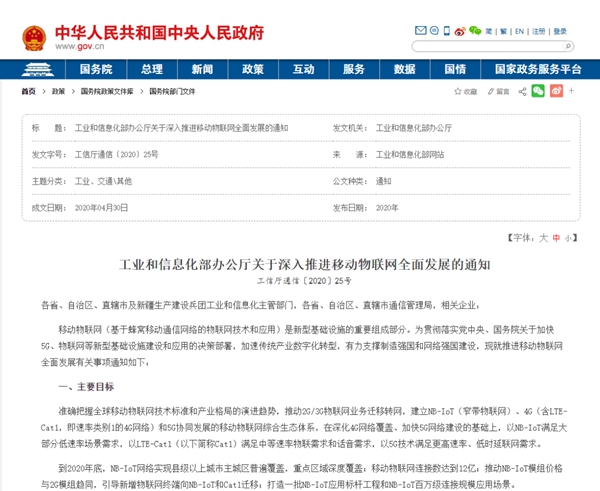Switch to traditional Chinese 繁
Viewport: 600px width, 491px height.
point(503,31)
